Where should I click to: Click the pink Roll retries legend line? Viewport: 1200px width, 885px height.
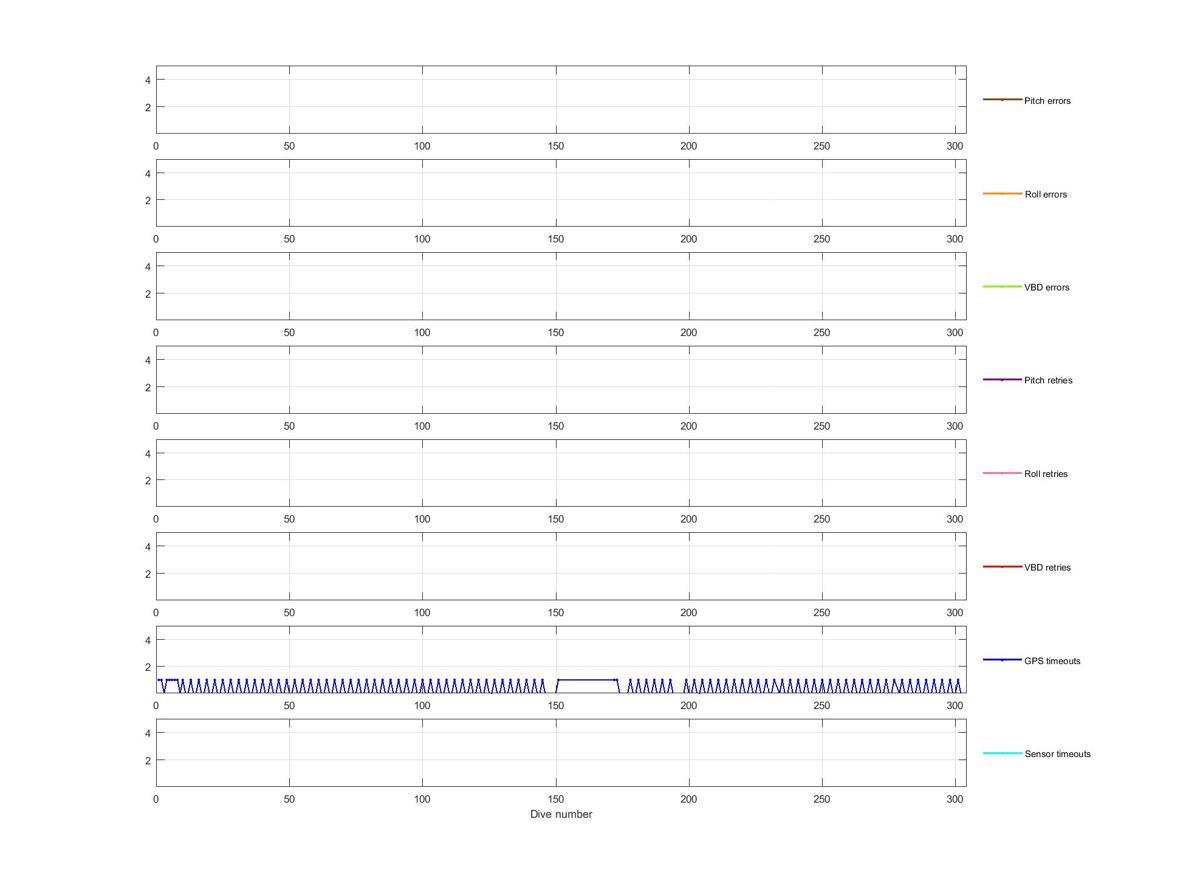click(x=1002, y=473)
